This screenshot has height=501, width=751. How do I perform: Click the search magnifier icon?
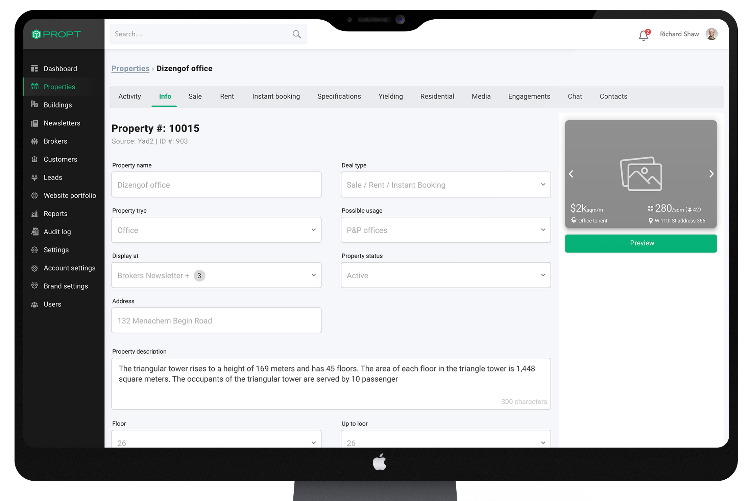coord(297,34)
